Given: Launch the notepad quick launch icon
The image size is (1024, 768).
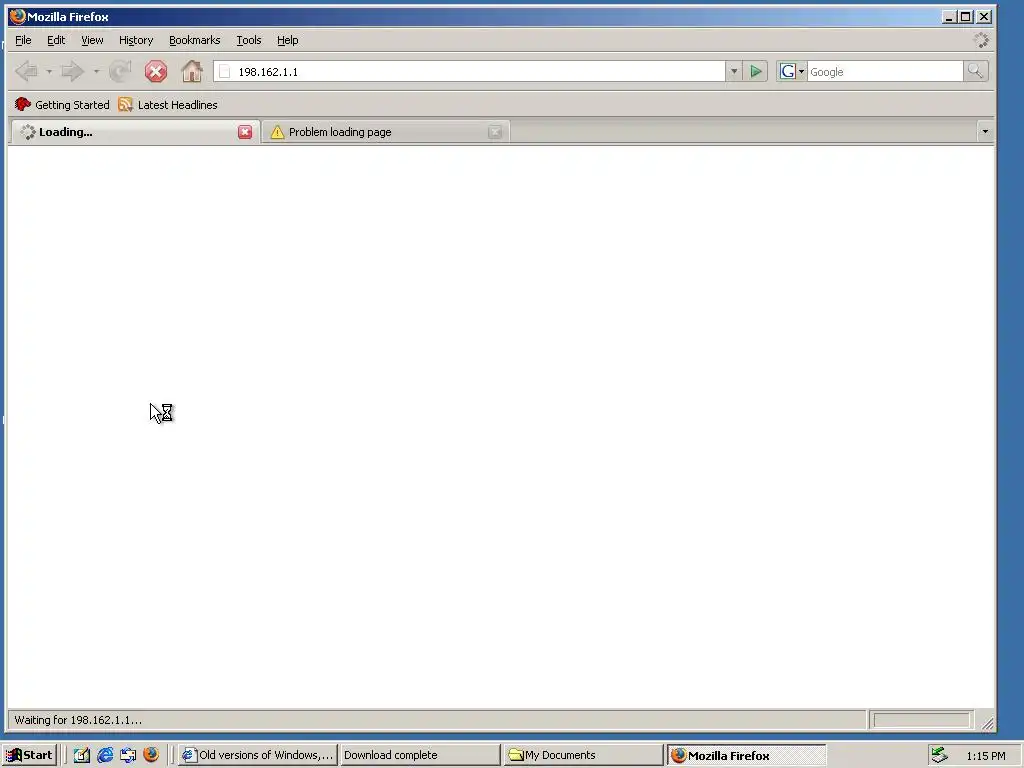Looking at the screenshot, I should (81, 755).
